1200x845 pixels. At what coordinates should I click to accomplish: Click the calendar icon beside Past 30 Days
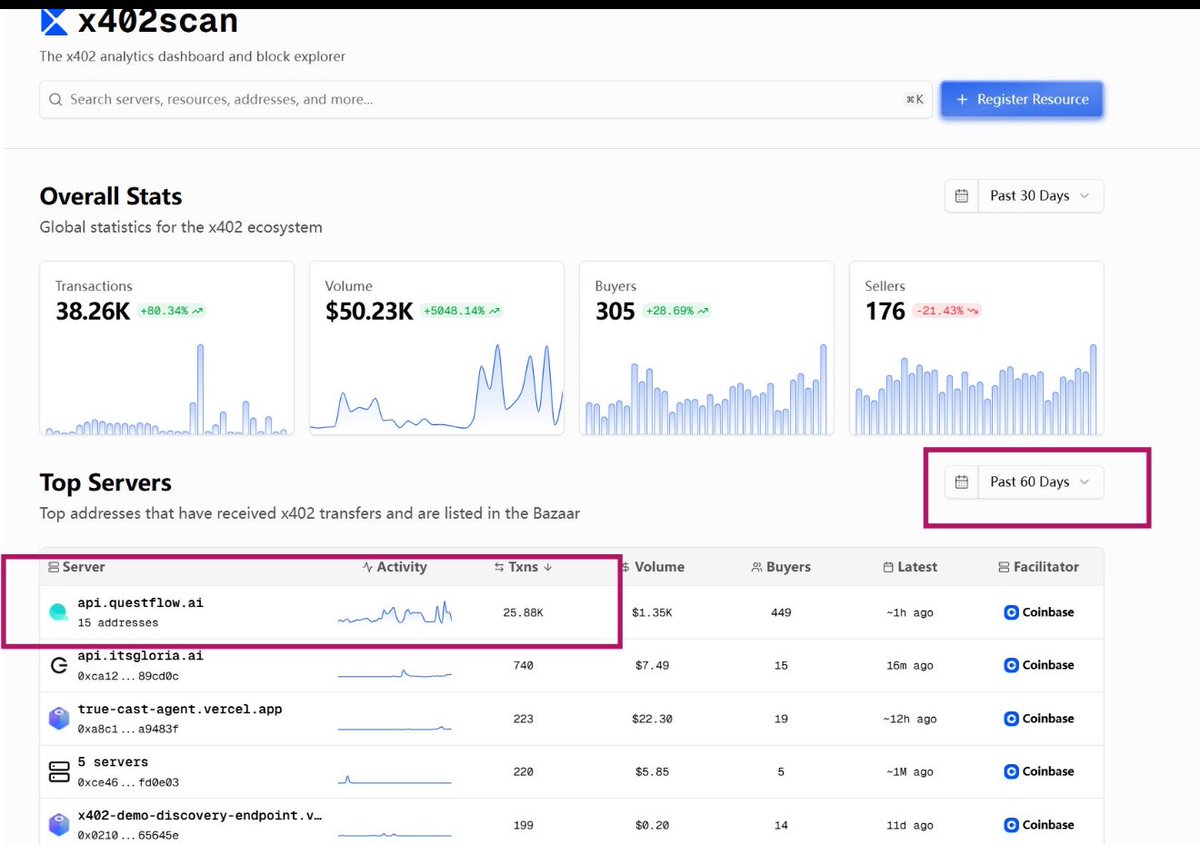point(961,195)
